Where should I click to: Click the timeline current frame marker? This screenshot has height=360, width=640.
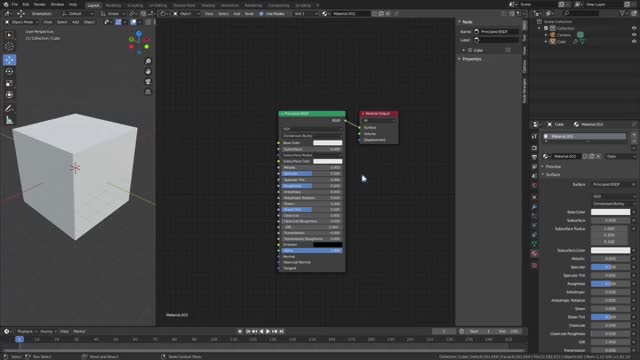coord(19,339)
